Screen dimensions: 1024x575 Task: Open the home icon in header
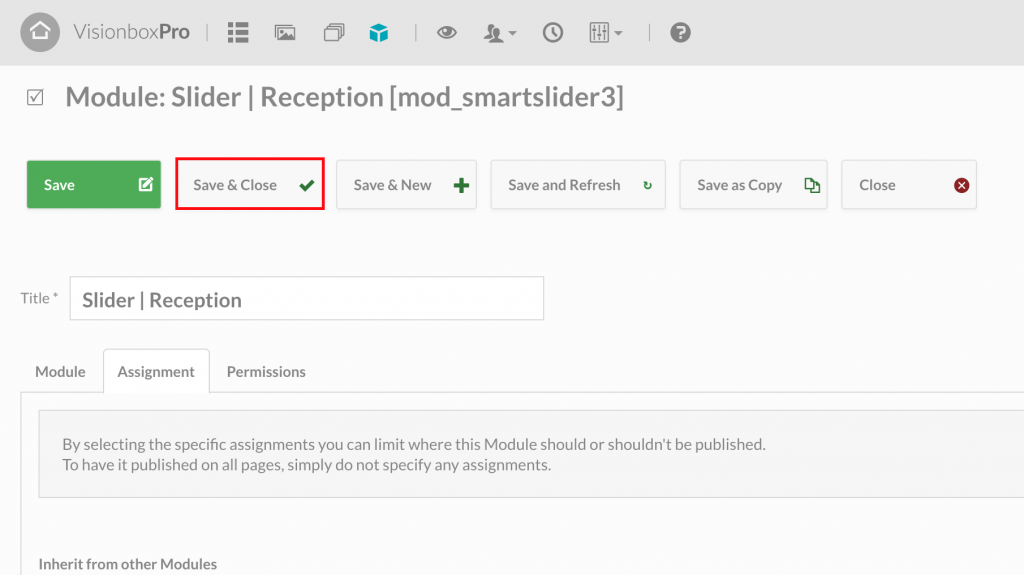click(x=40, y=32)
